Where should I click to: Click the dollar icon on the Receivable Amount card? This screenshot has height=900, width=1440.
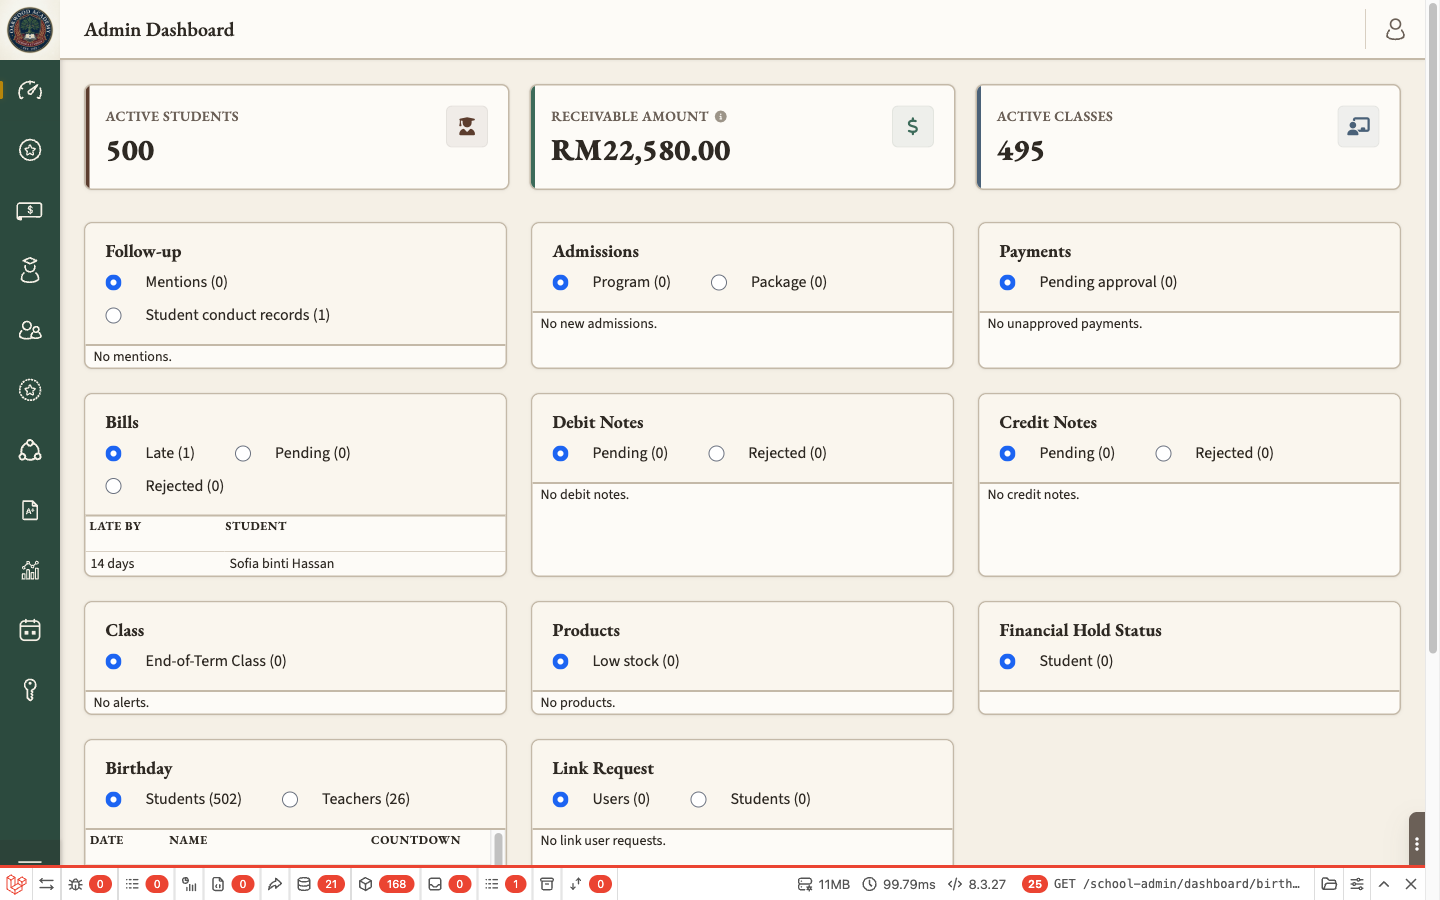(913, 126)
